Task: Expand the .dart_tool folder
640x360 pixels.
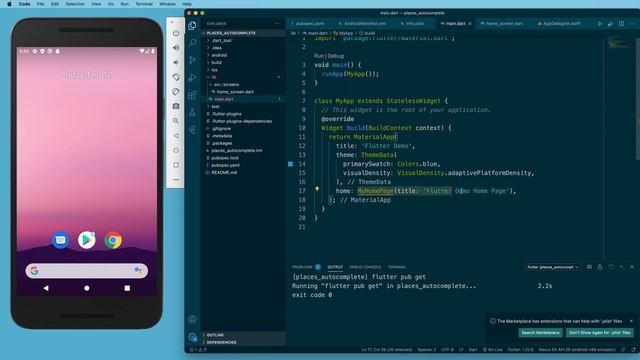Action: pyautogui.click(x=222, y=40)
